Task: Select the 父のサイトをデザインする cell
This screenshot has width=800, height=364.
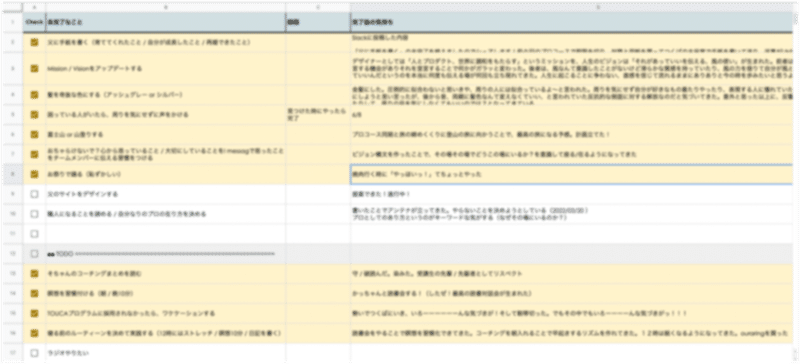Action: [x=166, y=194]
